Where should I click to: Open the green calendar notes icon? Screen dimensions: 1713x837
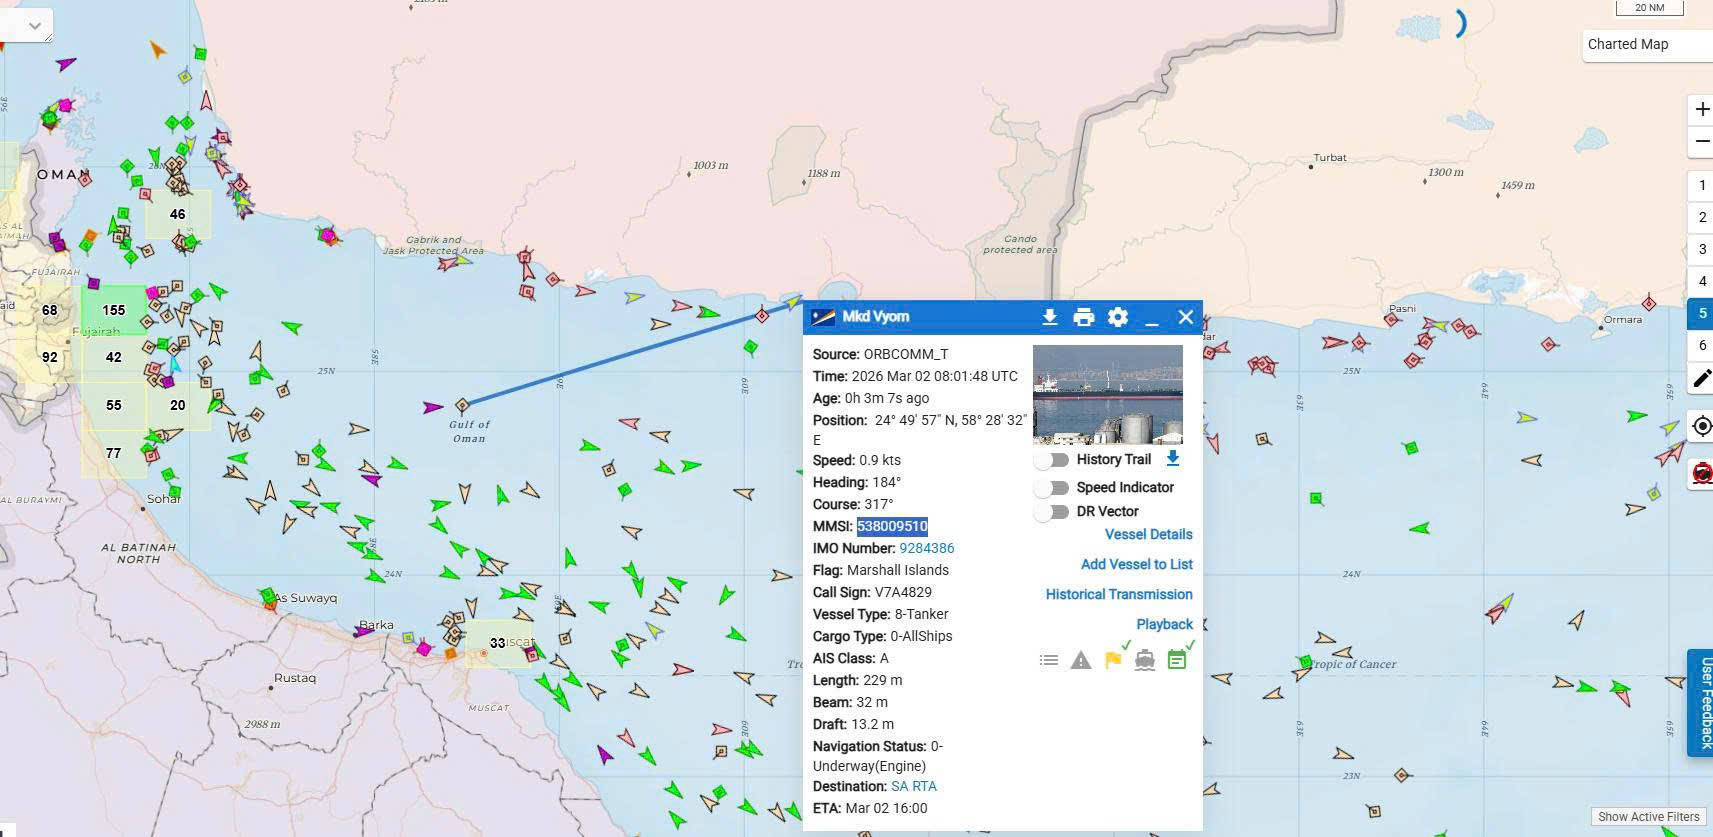click(x=1177, y=660)
